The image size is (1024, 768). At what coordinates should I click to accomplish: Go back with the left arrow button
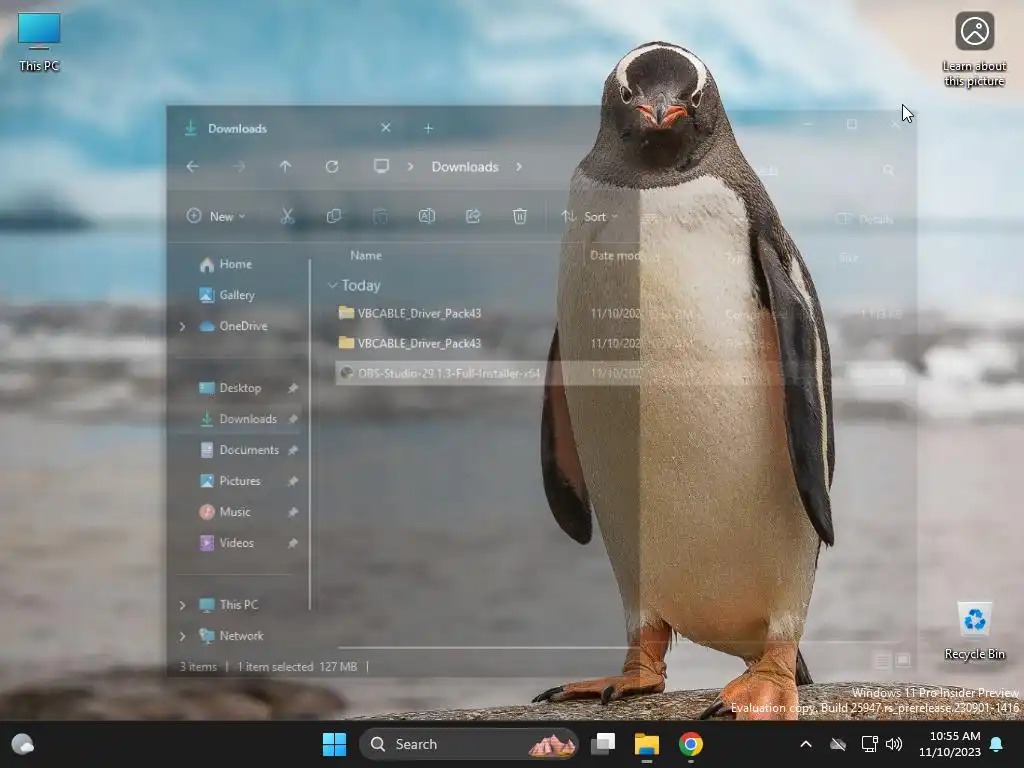(192, 167)
